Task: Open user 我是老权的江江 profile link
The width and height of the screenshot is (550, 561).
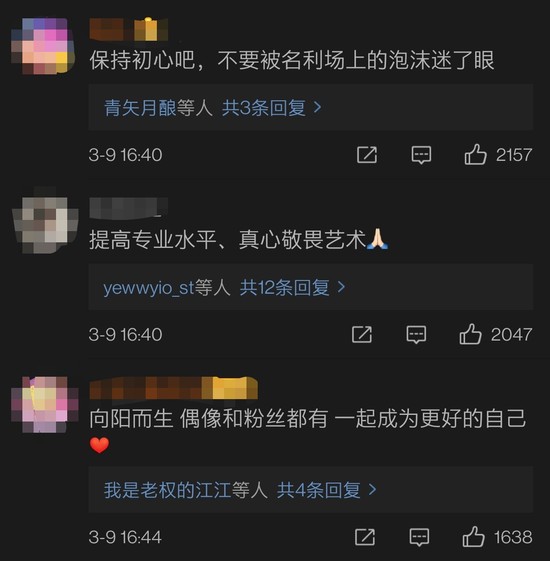Action: pos(167,490)
